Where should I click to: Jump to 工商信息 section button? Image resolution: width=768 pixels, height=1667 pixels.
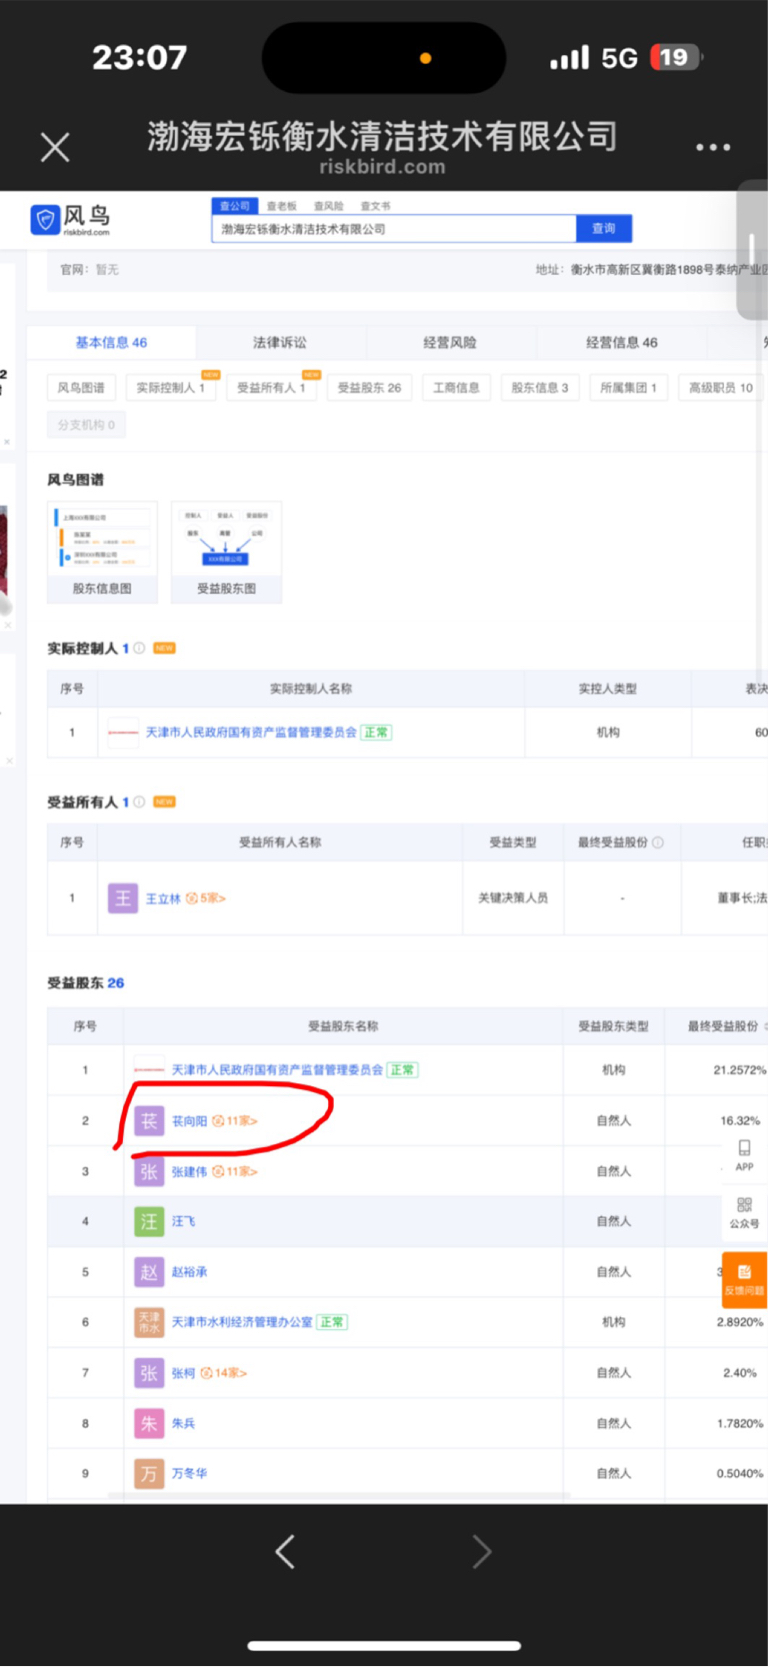456,387
